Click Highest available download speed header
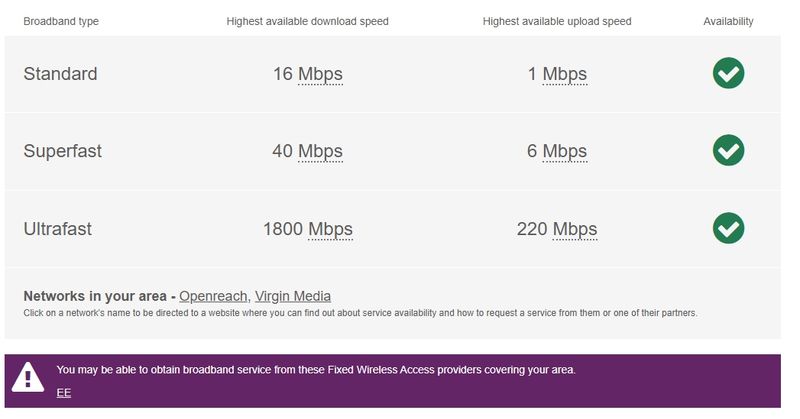The width and height of the screenshot is (800, 419). (x=307, y=21)
